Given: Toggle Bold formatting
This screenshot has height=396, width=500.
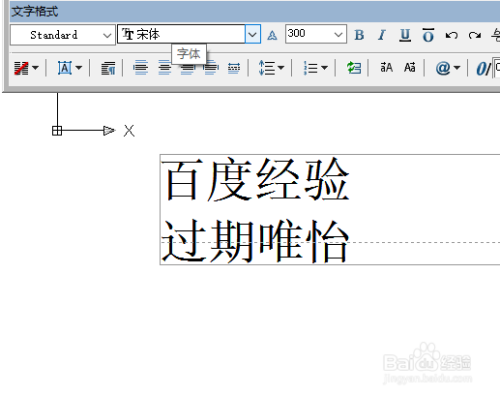Looking at the screenshot, I should [359, 35].
